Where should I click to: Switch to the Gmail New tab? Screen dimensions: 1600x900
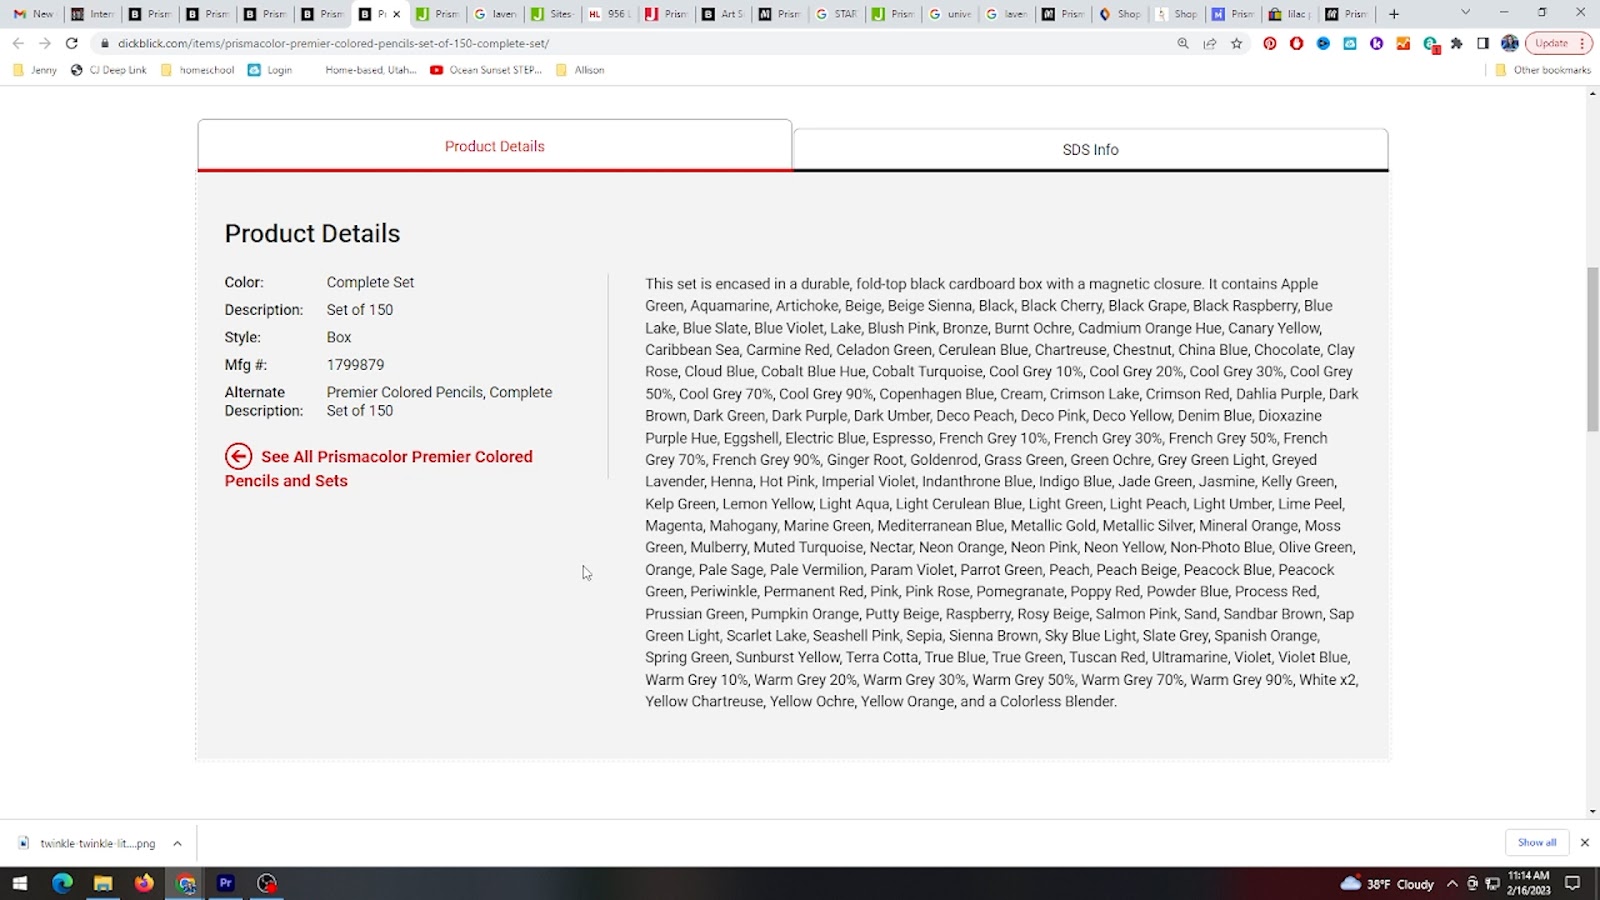tap(33, 14)
